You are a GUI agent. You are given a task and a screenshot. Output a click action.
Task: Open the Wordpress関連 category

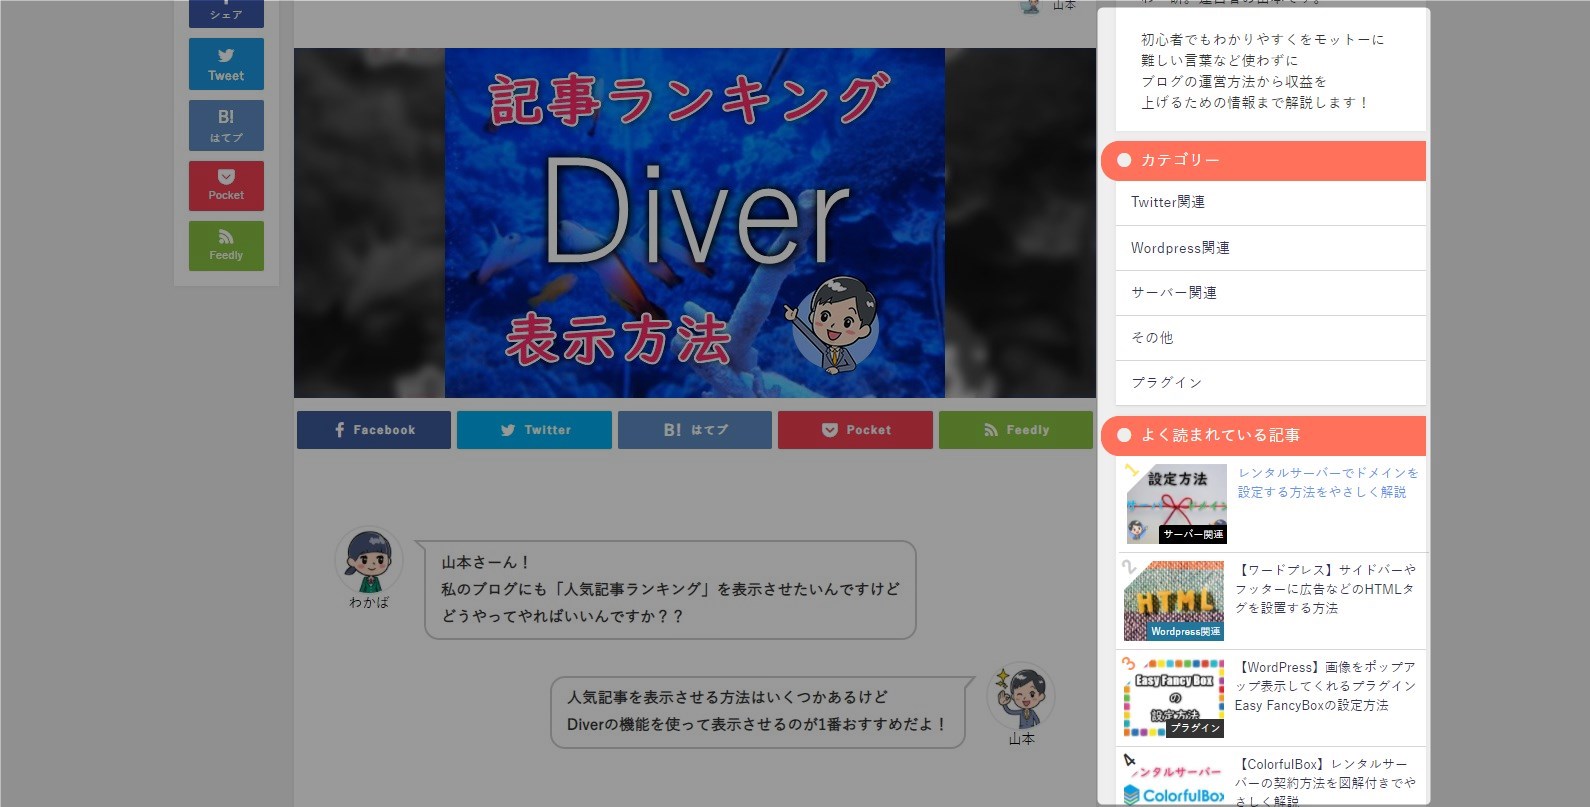pyautogui.click(x=1180, y=248)
